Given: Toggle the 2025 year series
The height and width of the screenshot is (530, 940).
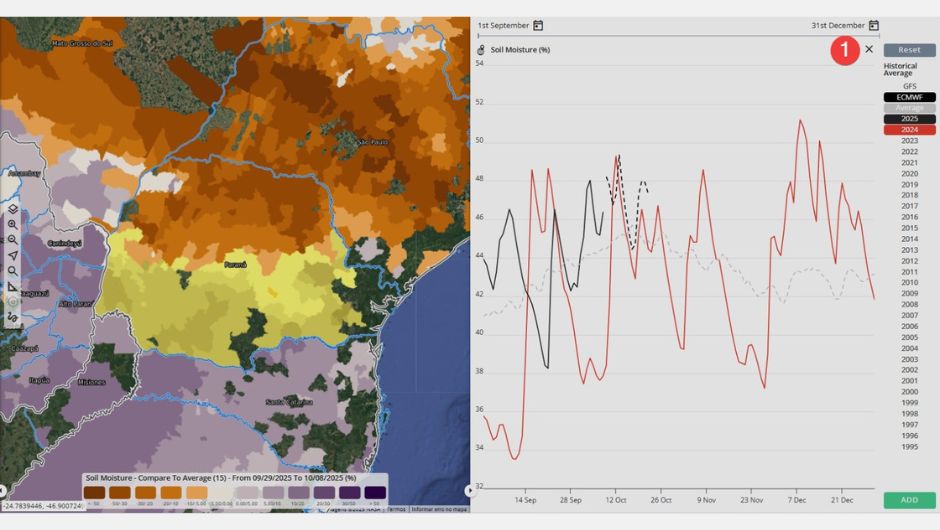Looking at the screenshot, I should tap(909, 119).
